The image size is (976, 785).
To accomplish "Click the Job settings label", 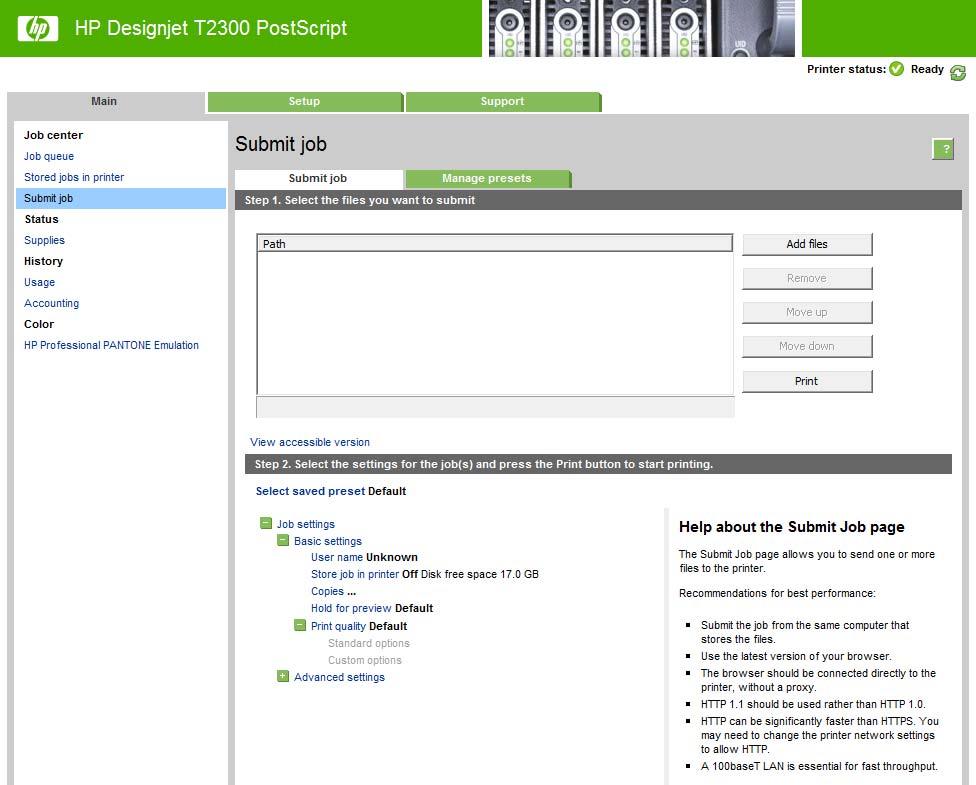I will (x=306, y=524).
